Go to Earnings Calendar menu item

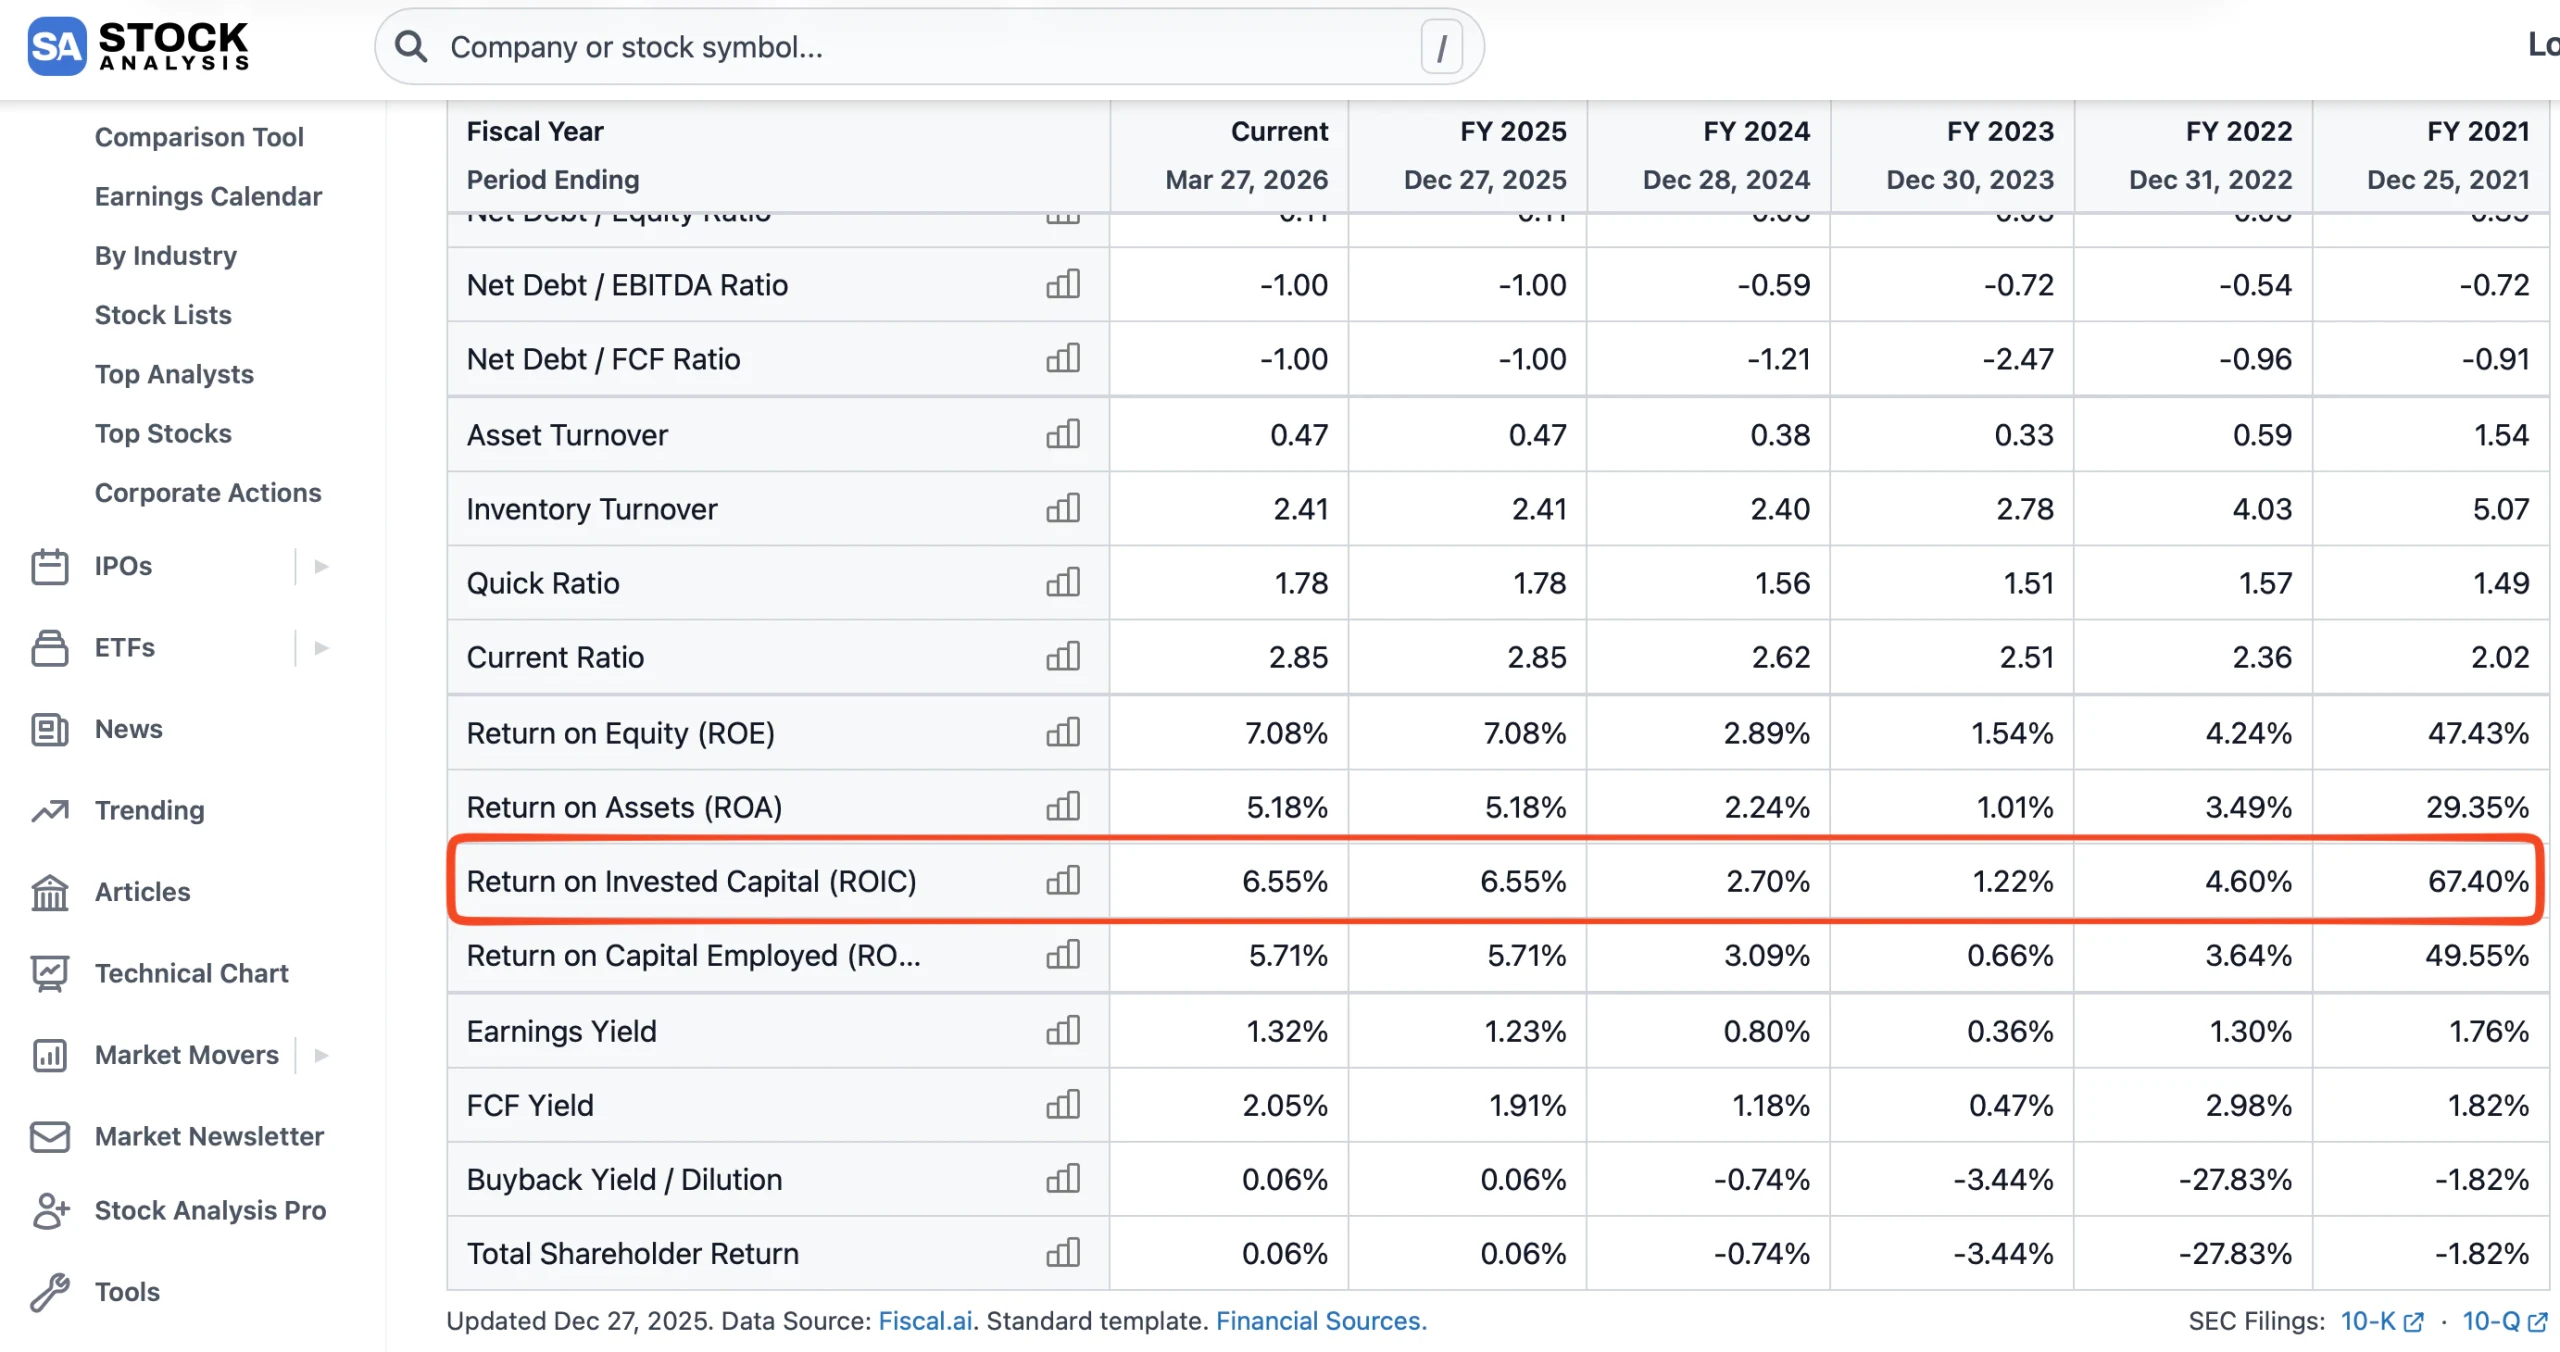click(208, 196)
